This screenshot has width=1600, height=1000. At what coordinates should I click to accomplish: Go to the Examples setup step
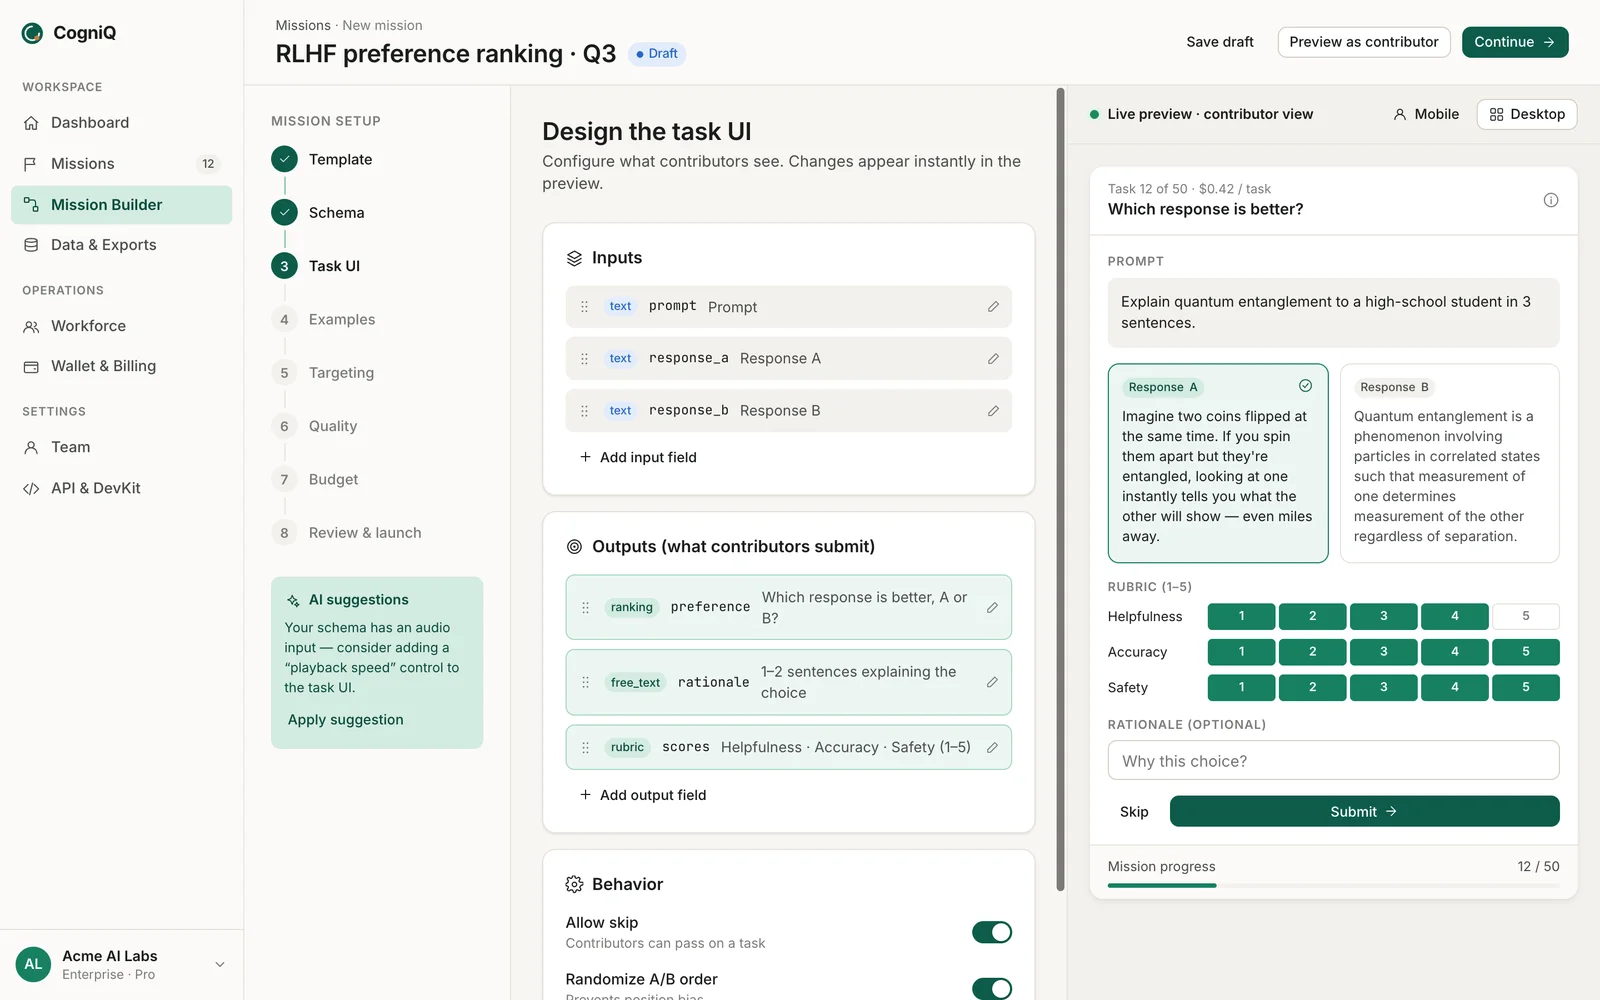(x=323, y=320)
